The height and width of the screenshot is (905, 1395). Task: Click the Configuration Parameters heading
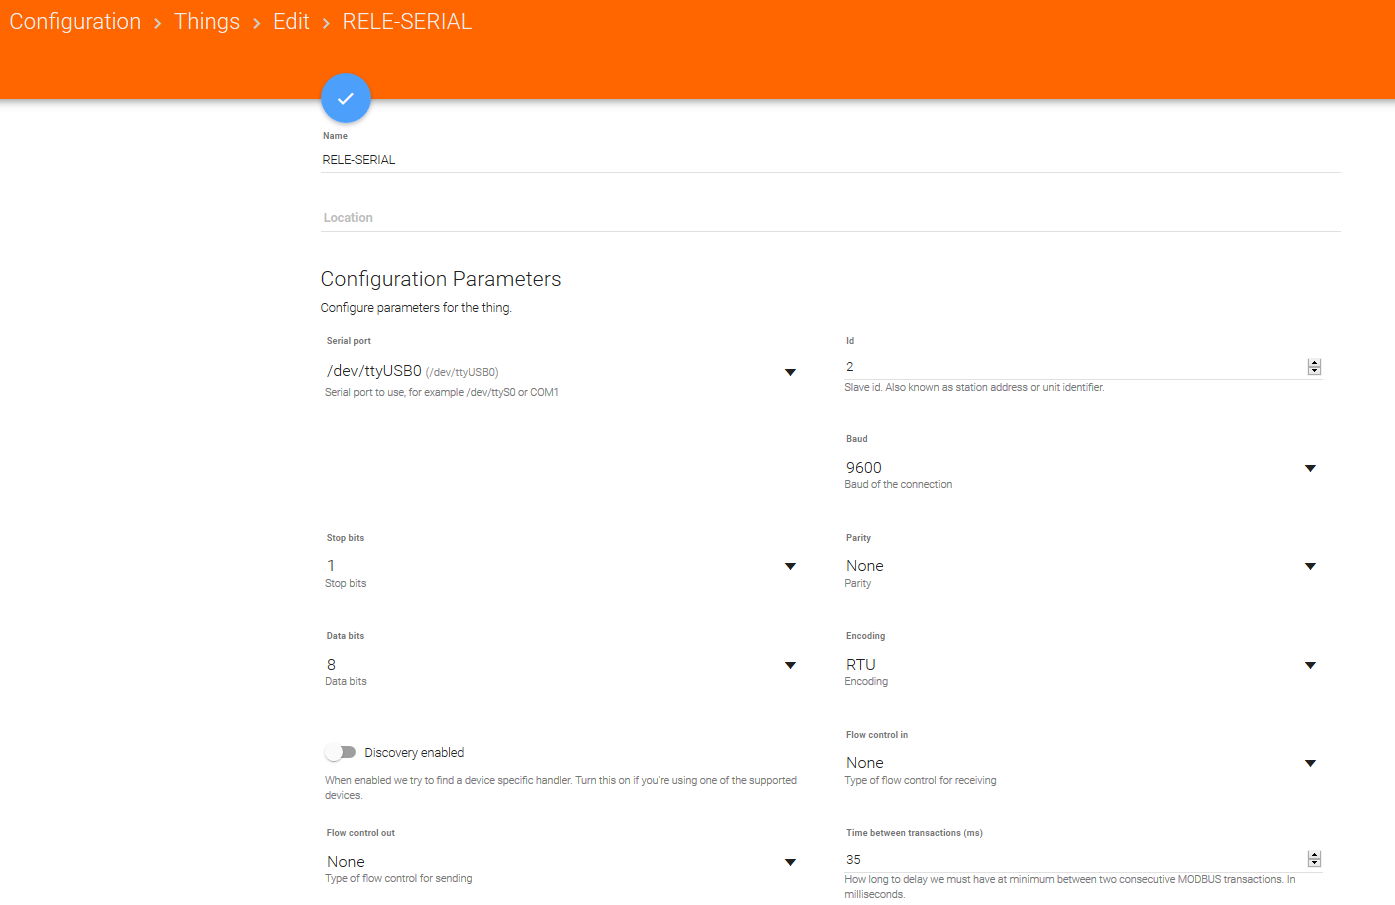[x=441, y=279]
